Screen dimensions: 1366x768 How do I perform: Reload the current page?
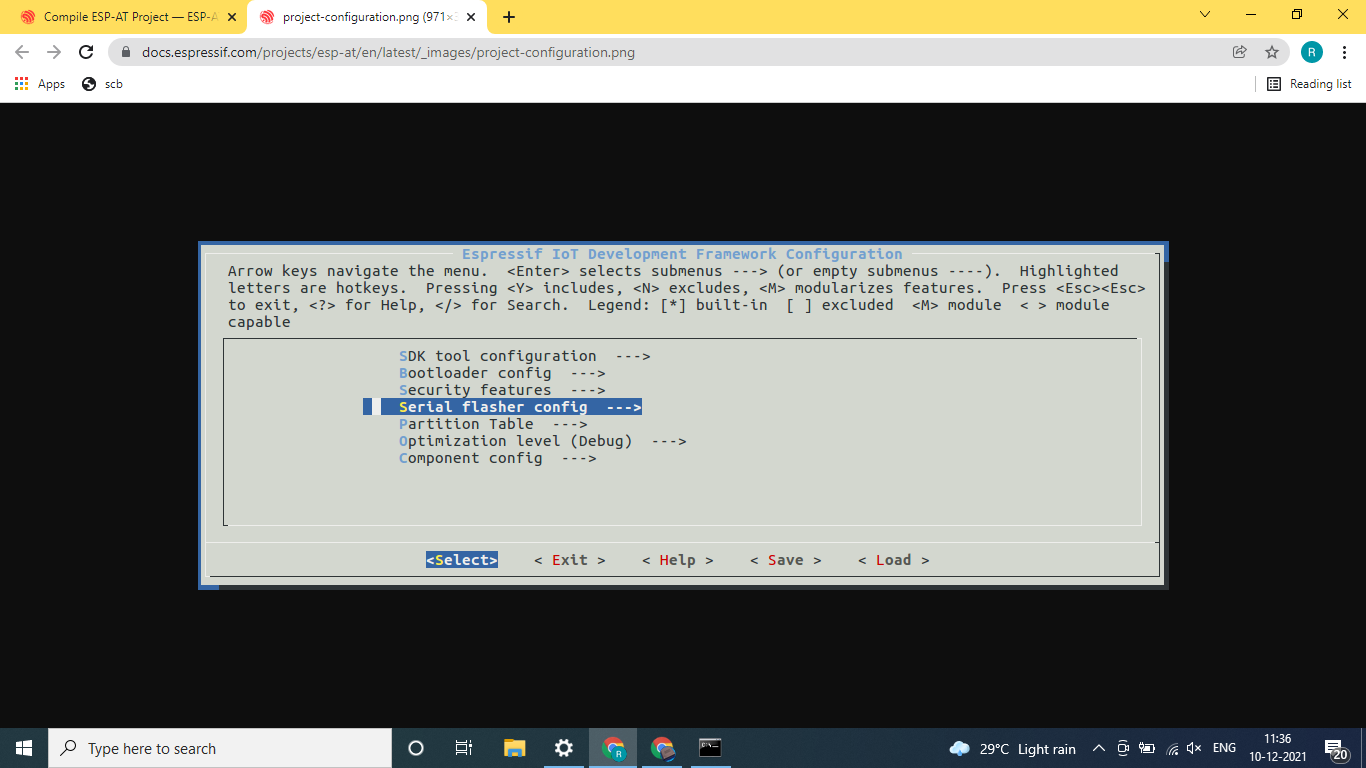85,52
